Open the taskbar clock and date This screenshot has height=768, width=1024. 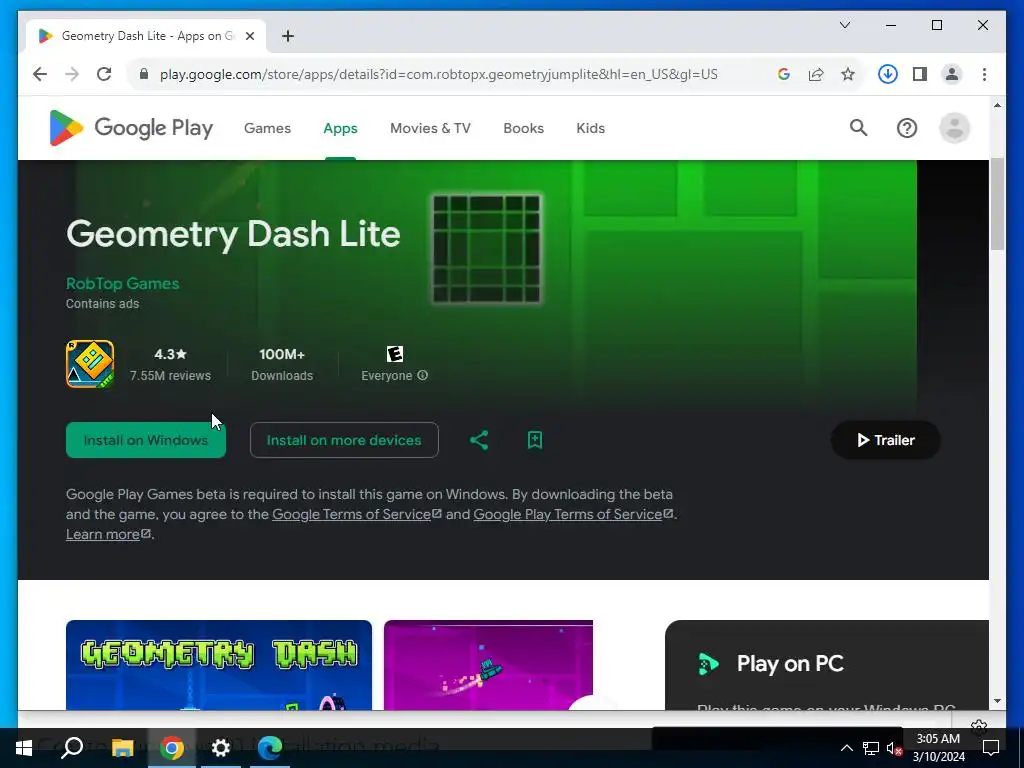tap(938, 748)
